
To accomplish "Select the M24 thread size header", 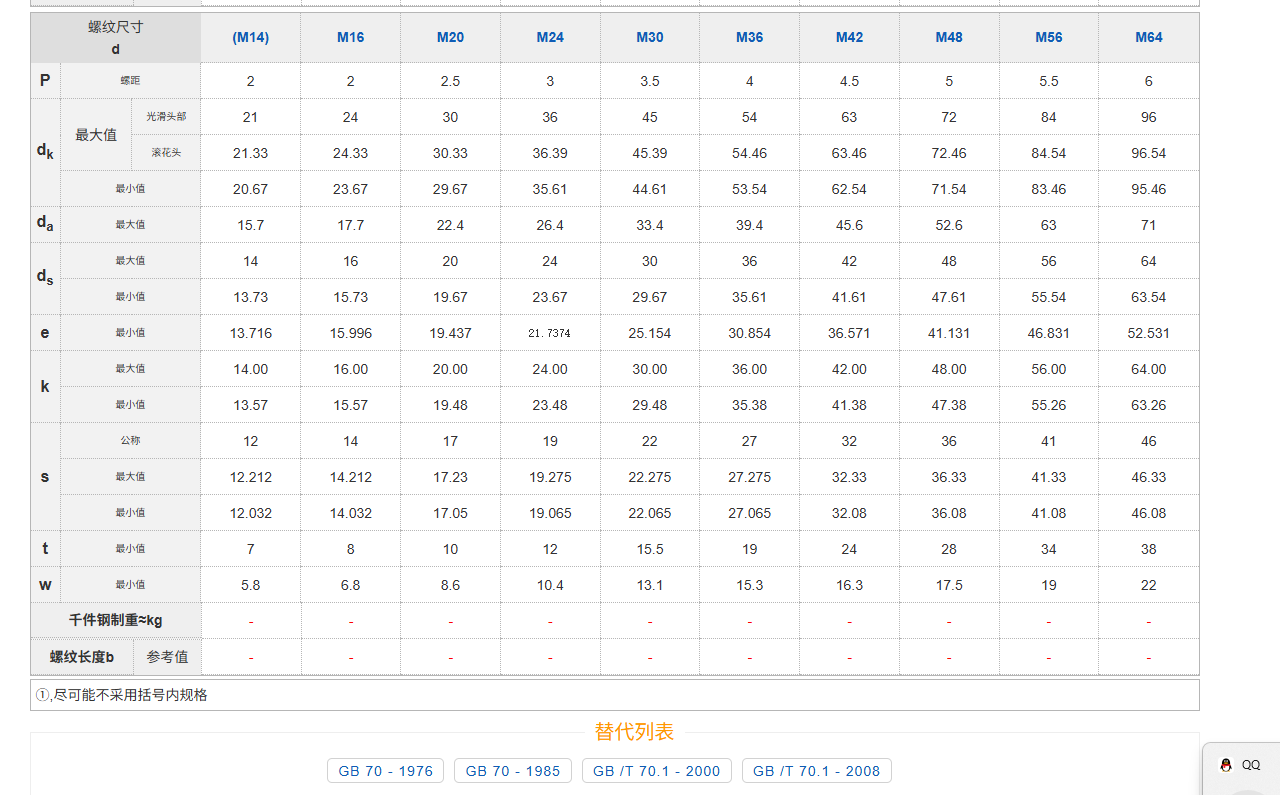I will tap(550, 38).
